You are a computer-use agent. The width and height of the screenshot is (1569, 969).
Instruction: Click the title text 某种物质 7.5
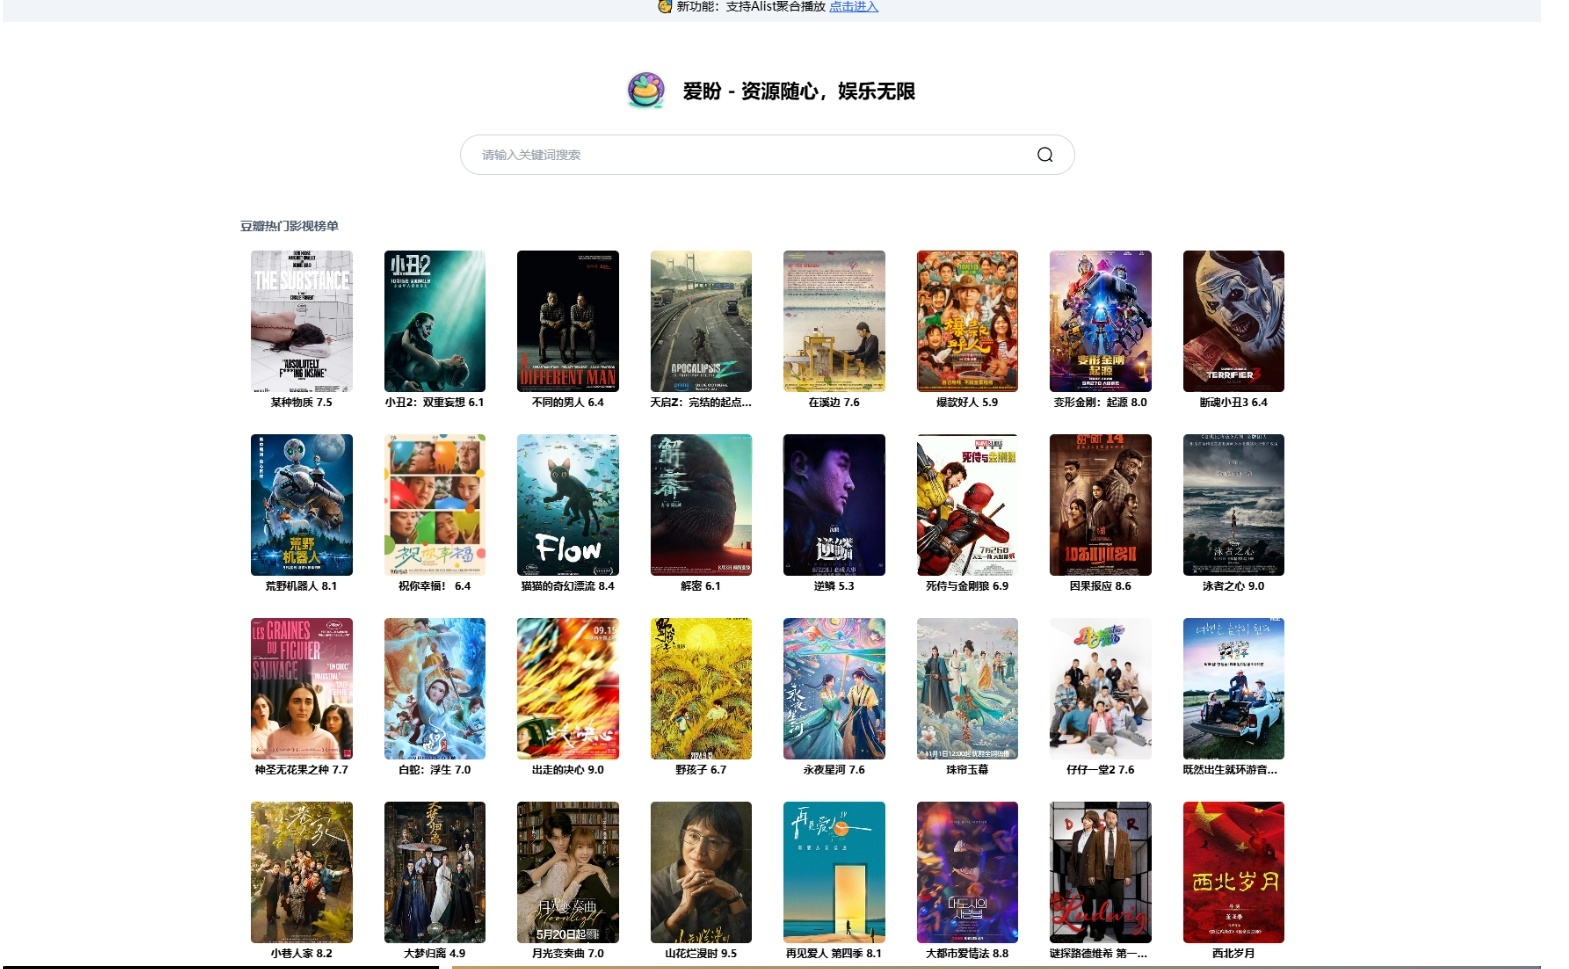click(x=301, y=402)
